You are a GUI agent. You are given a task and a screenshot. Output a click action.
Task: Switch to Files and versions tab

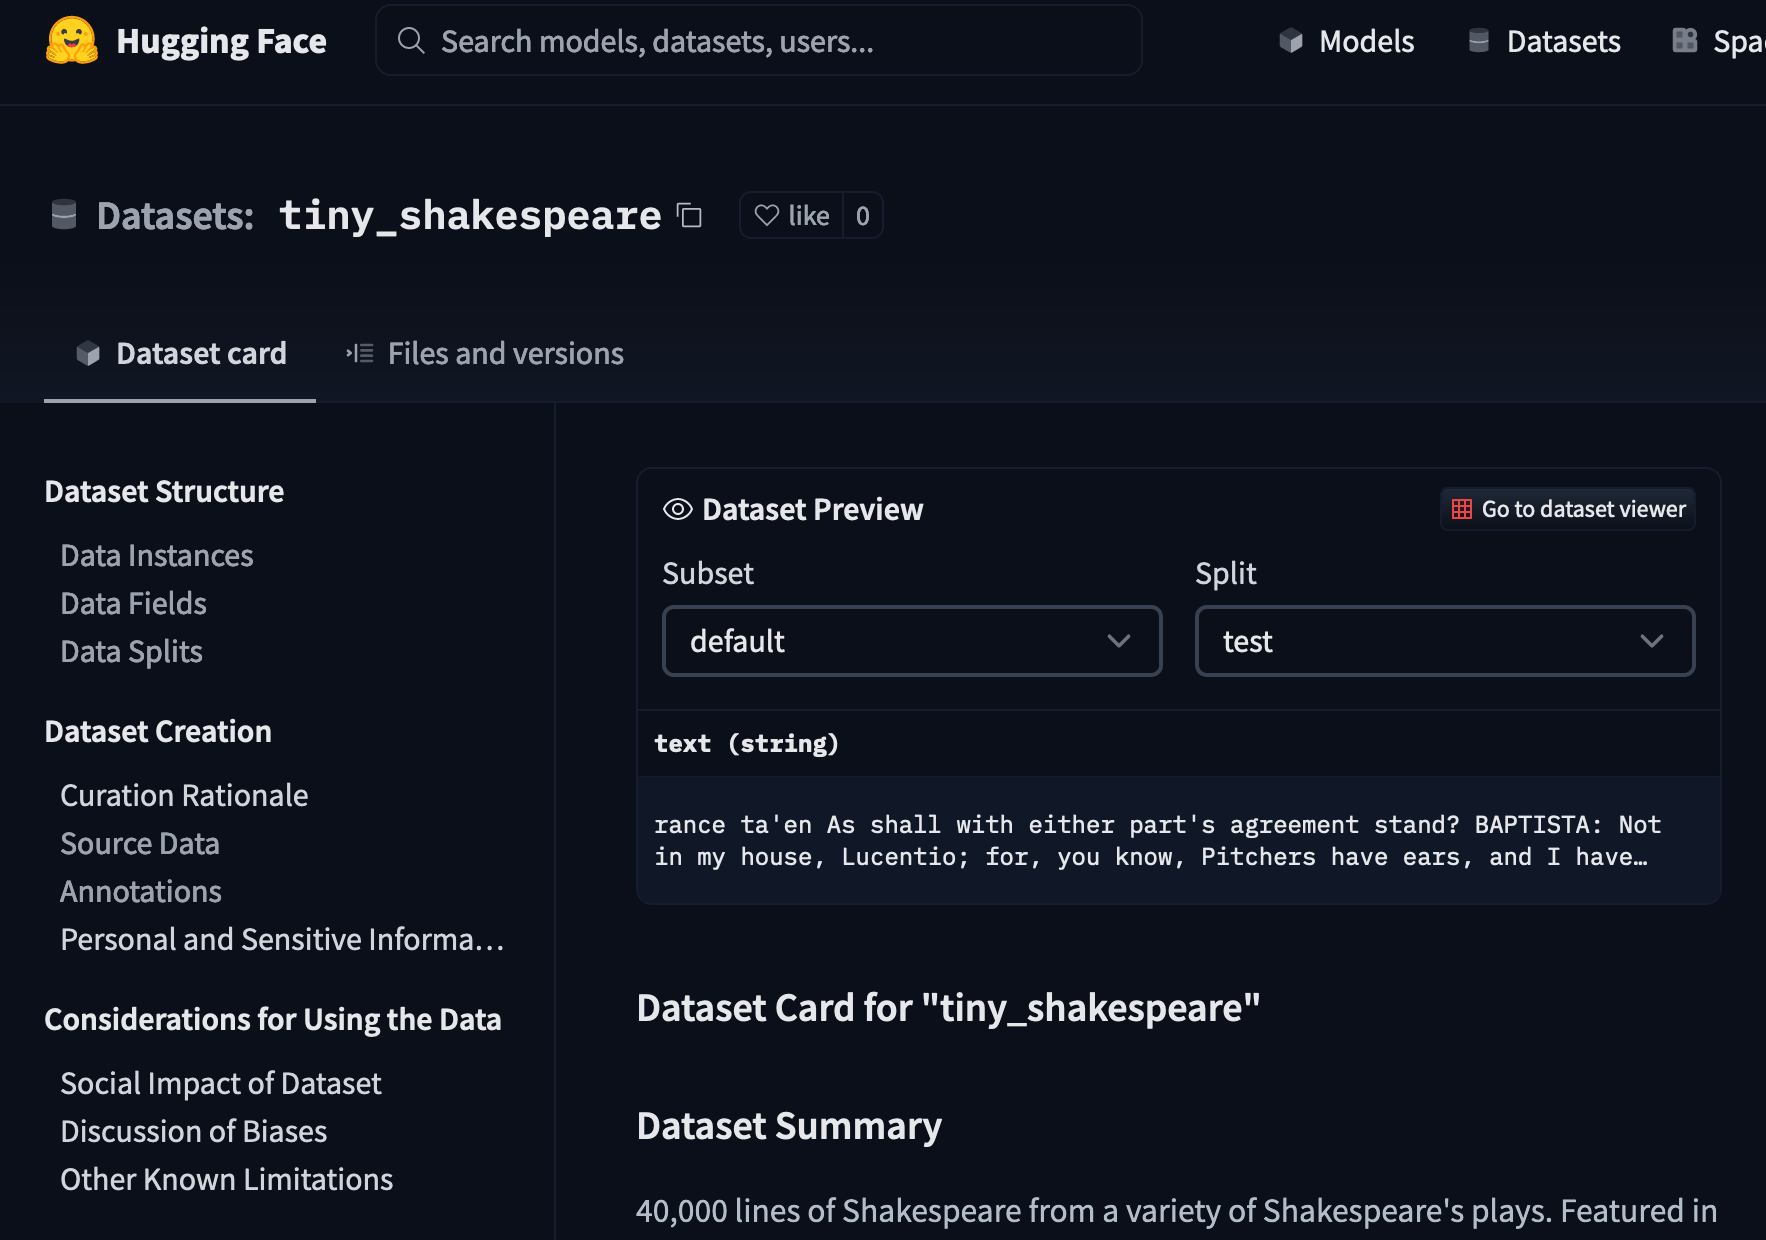tap(485, 354)
